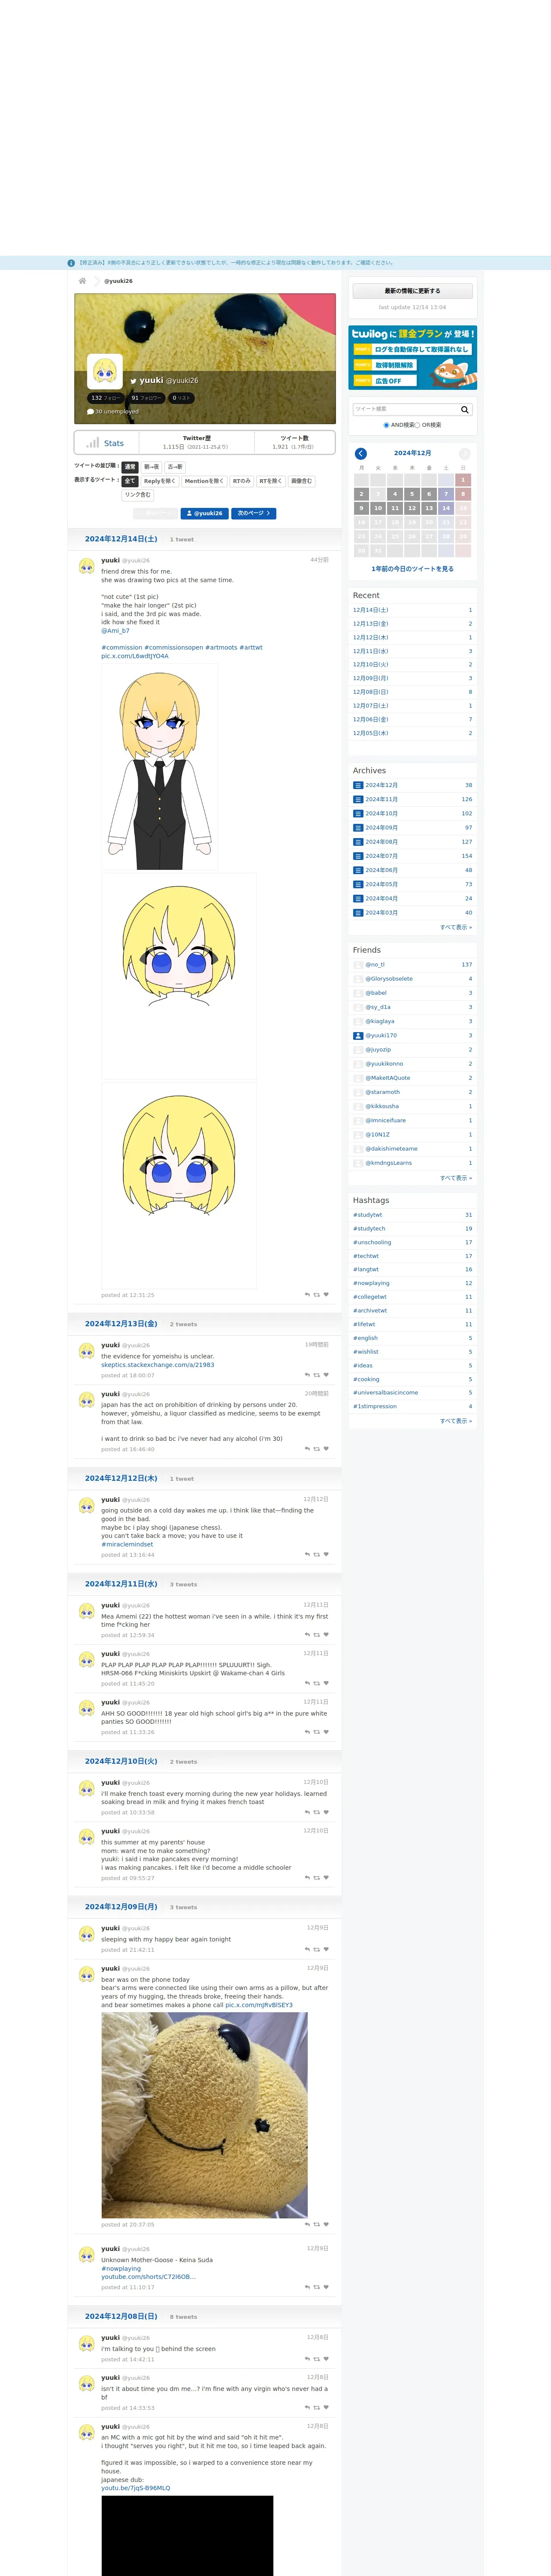Image resolution: width=551 pixels, height=2576 pixels.
Task: Open the yellow bear photo thumbnail
Action: click(204, 2115)
